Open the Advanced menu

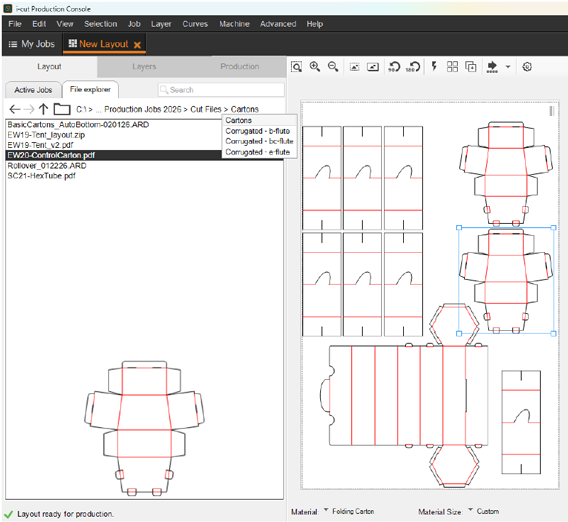(278, 24)
